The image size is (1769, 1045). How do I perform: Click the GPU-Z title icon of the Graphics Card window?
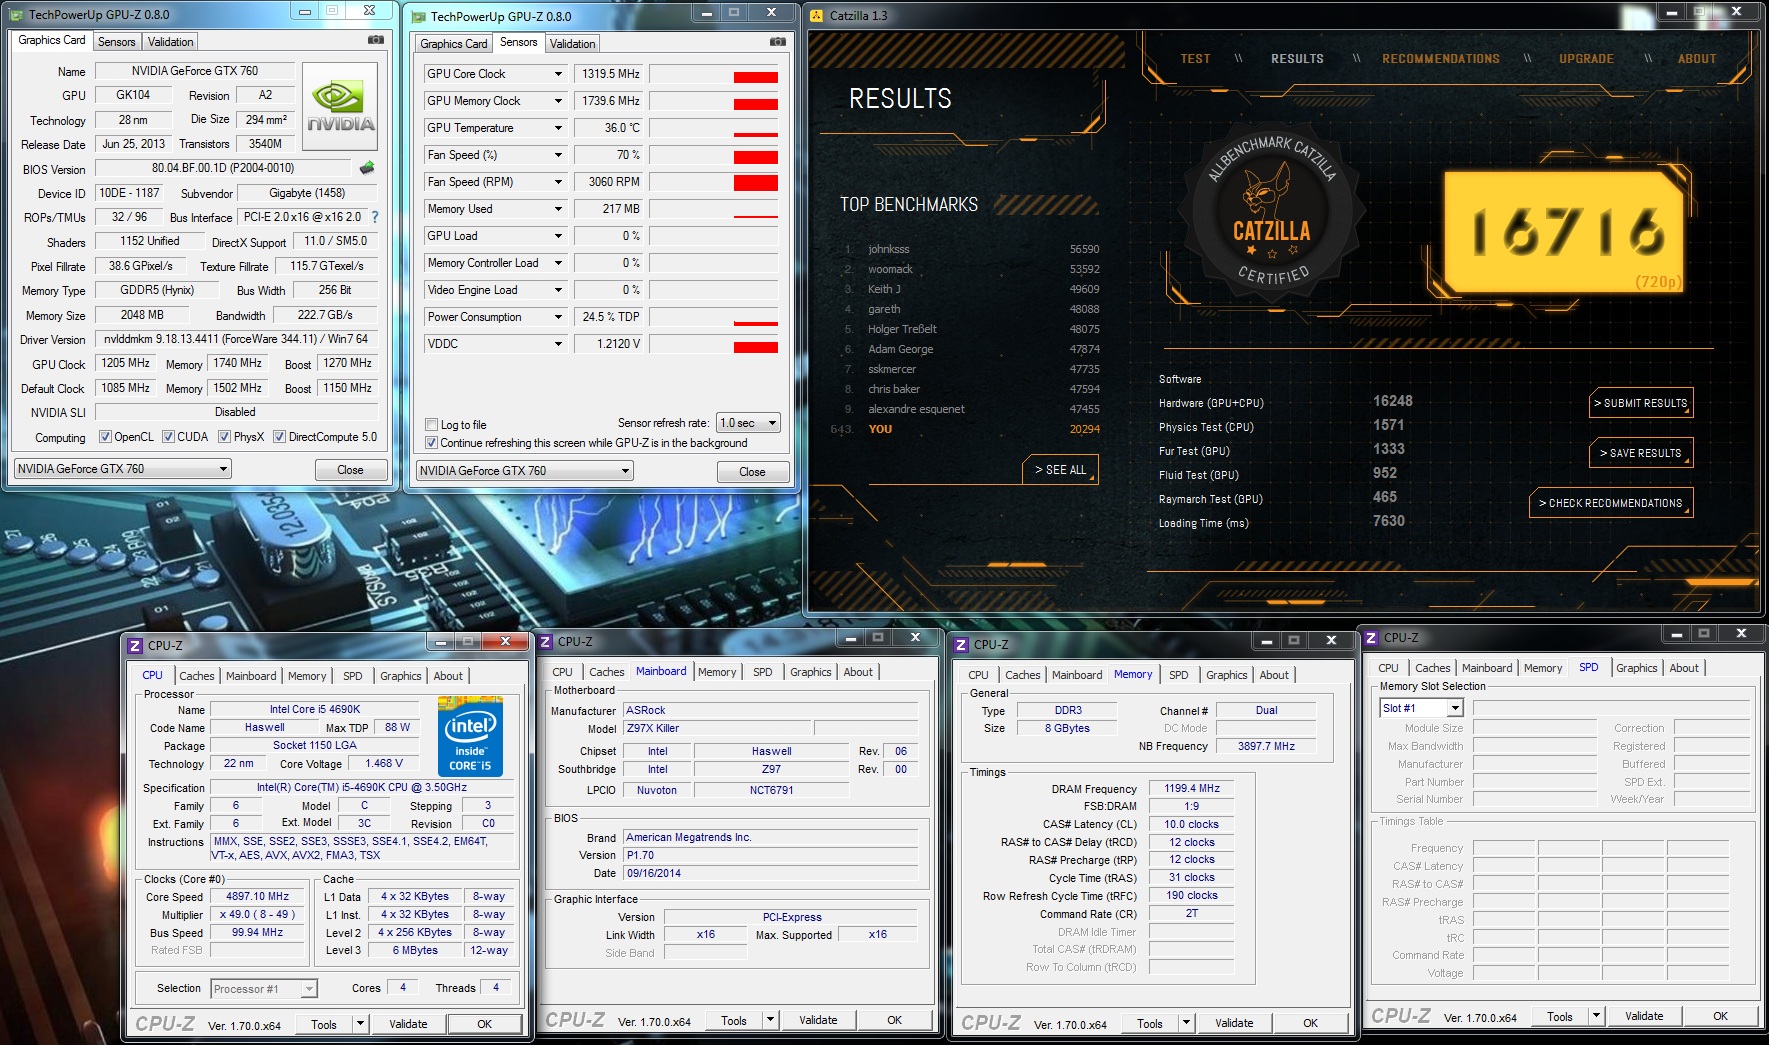pos(16,15)
